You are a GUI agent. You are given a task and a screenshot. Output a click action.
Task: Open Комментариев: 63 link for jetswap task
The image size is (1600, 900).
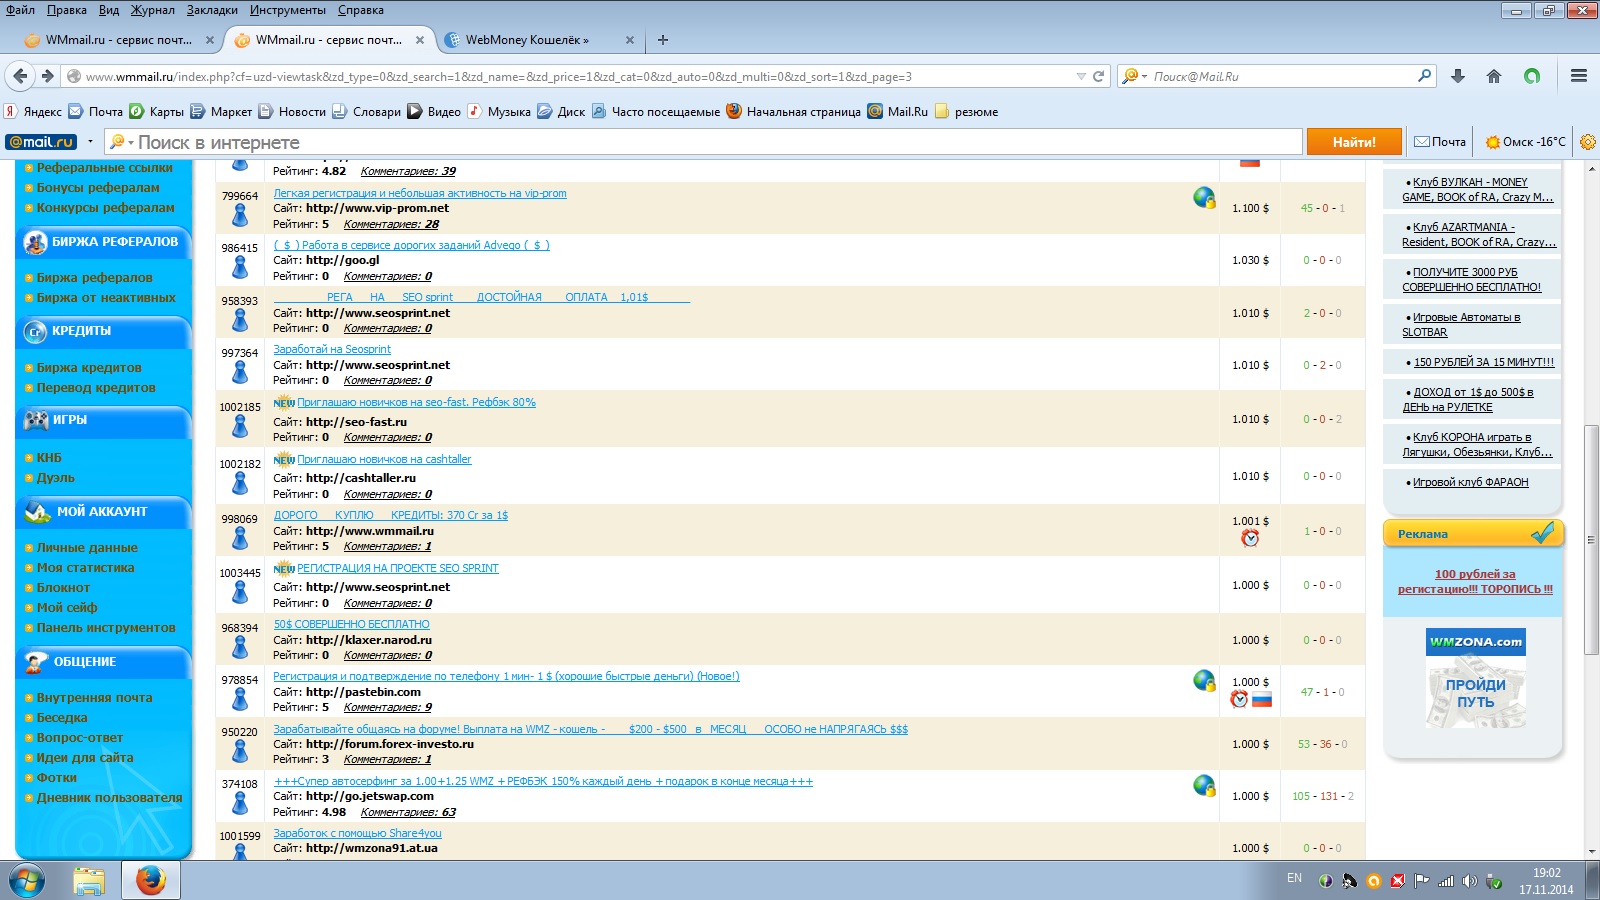[x=408, y=812]
